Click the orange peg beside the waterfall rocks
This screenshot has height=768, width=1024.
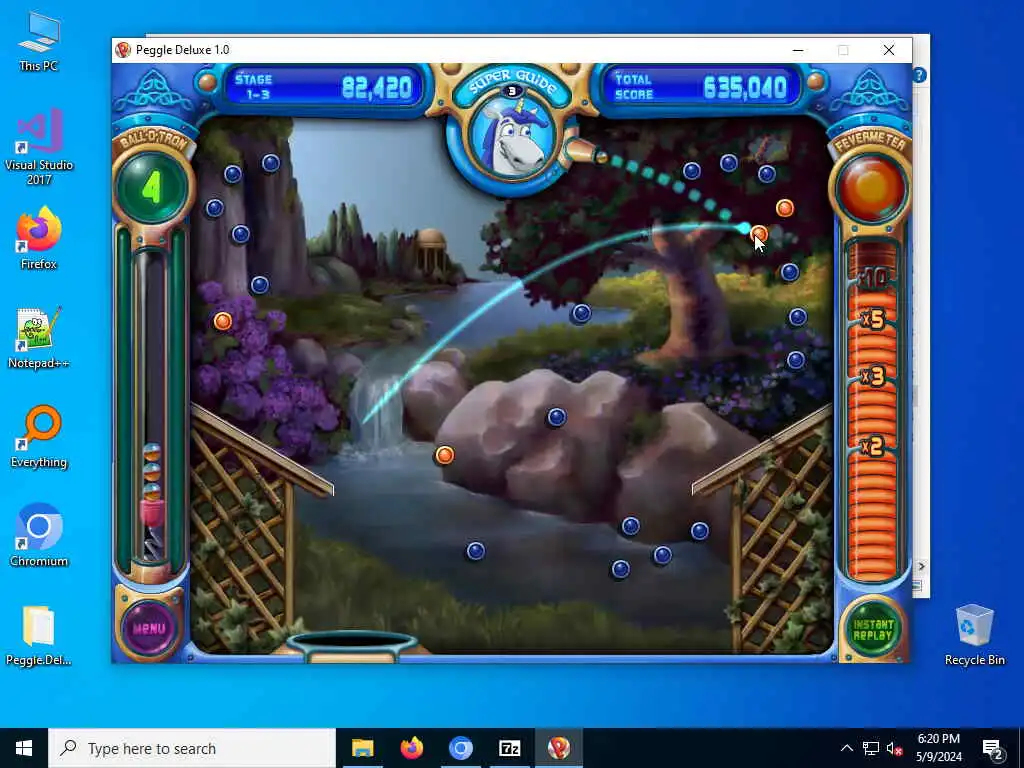(444, 455)
